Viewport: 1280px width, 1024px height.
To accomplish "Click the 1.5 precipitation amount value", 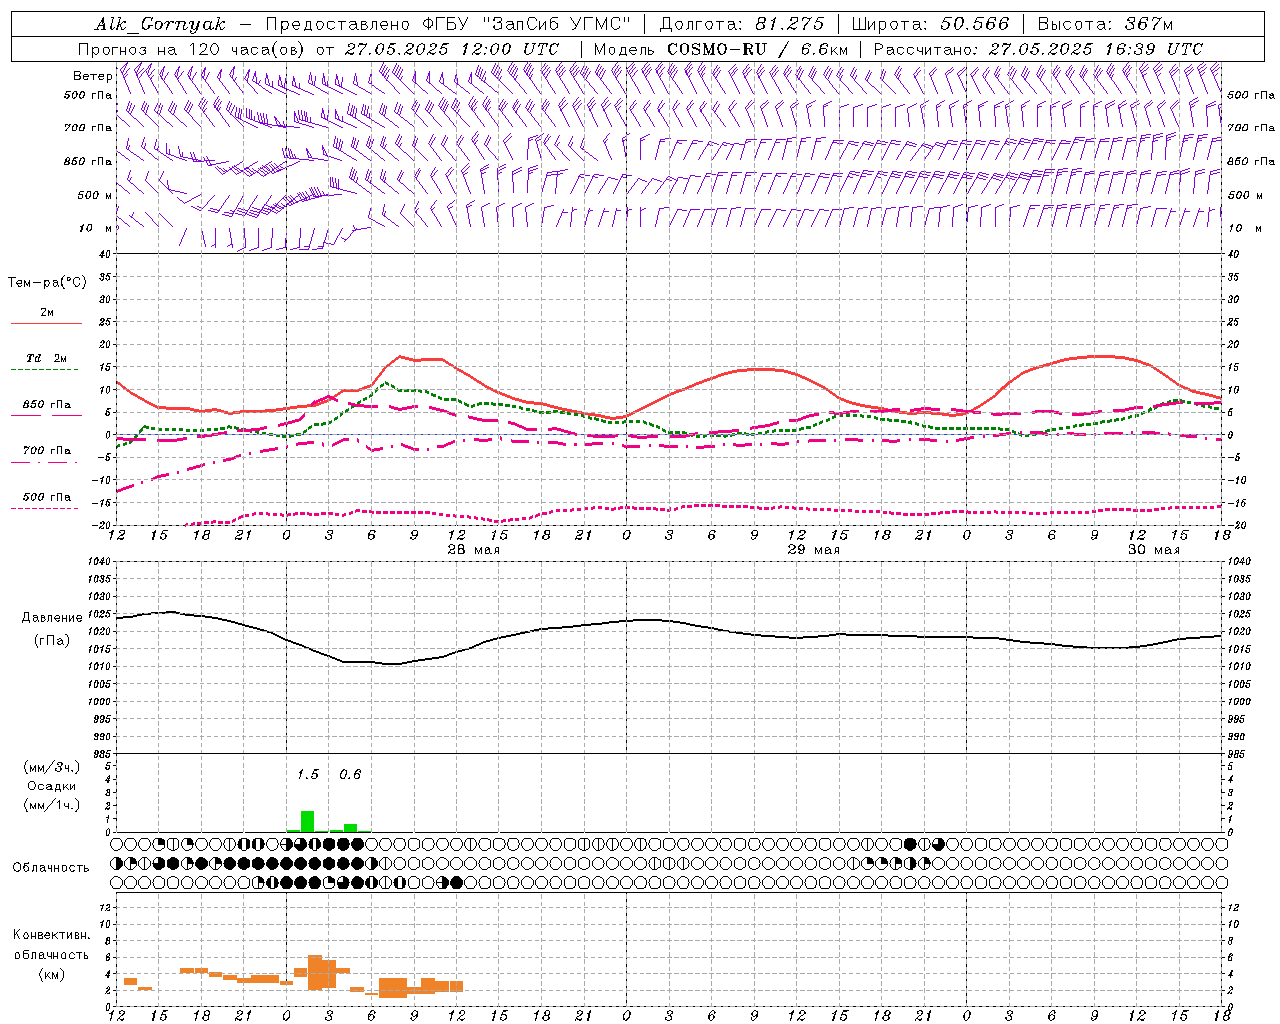I will (308, 775).
